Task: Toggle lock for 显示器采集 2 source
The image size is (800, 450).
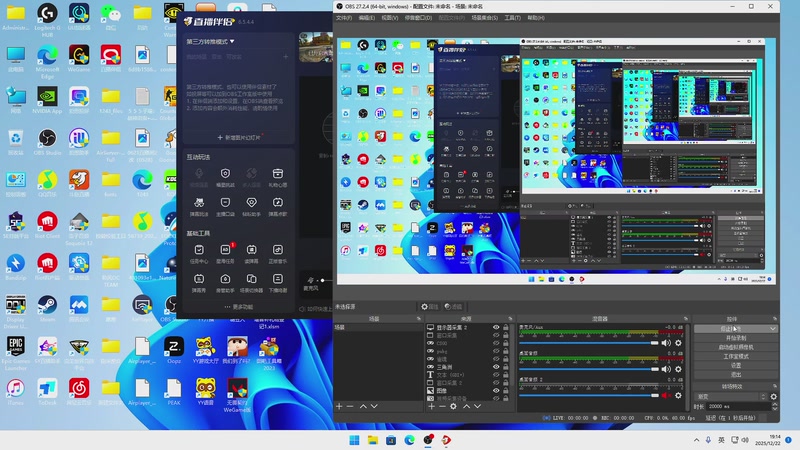Action: click(x=506, y=328)
